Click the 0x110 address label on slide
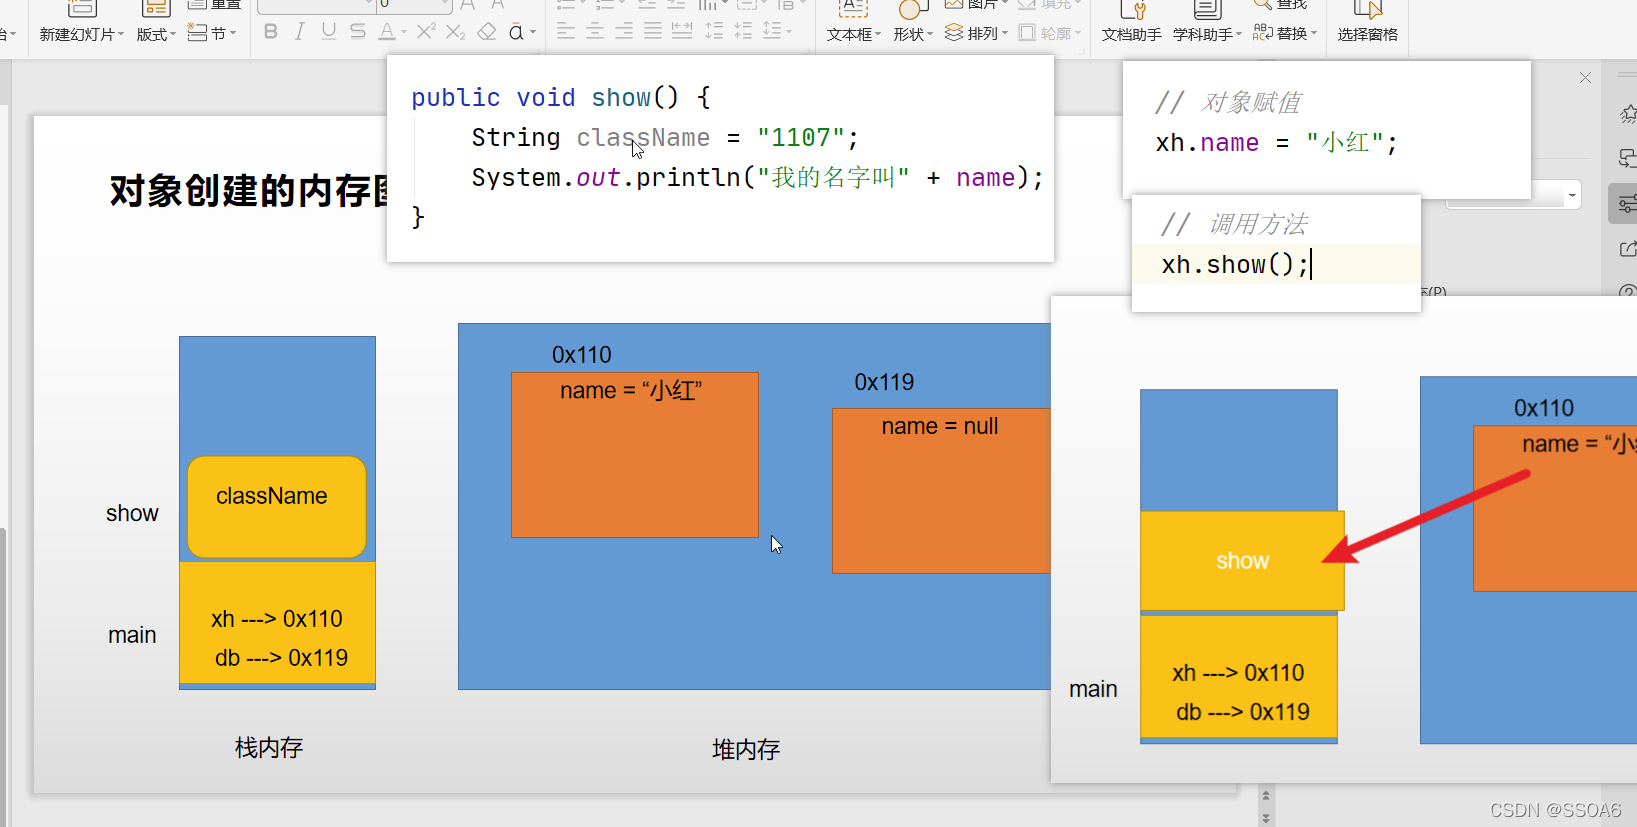Image resolution: width=1637 pixels, height=827 pixels. [582, 355]
